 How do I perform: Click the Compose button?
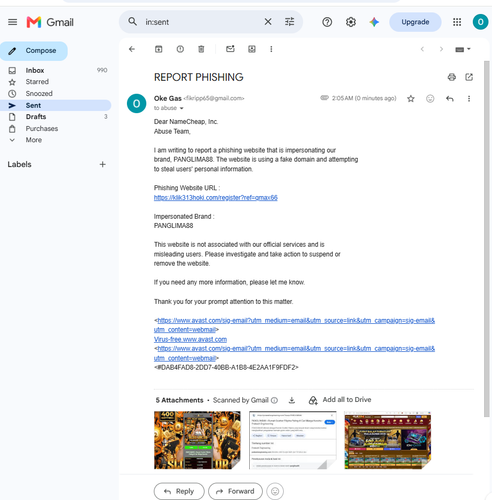coord(33,51)
